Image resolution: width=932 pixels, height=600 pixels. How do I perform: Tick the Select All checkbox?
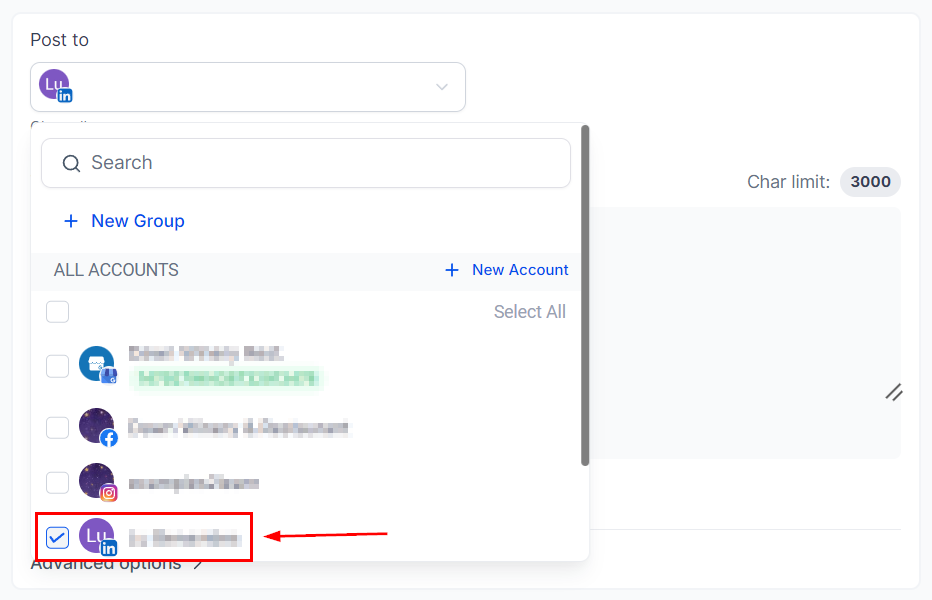pyautogui.click(x=58, y=312)
